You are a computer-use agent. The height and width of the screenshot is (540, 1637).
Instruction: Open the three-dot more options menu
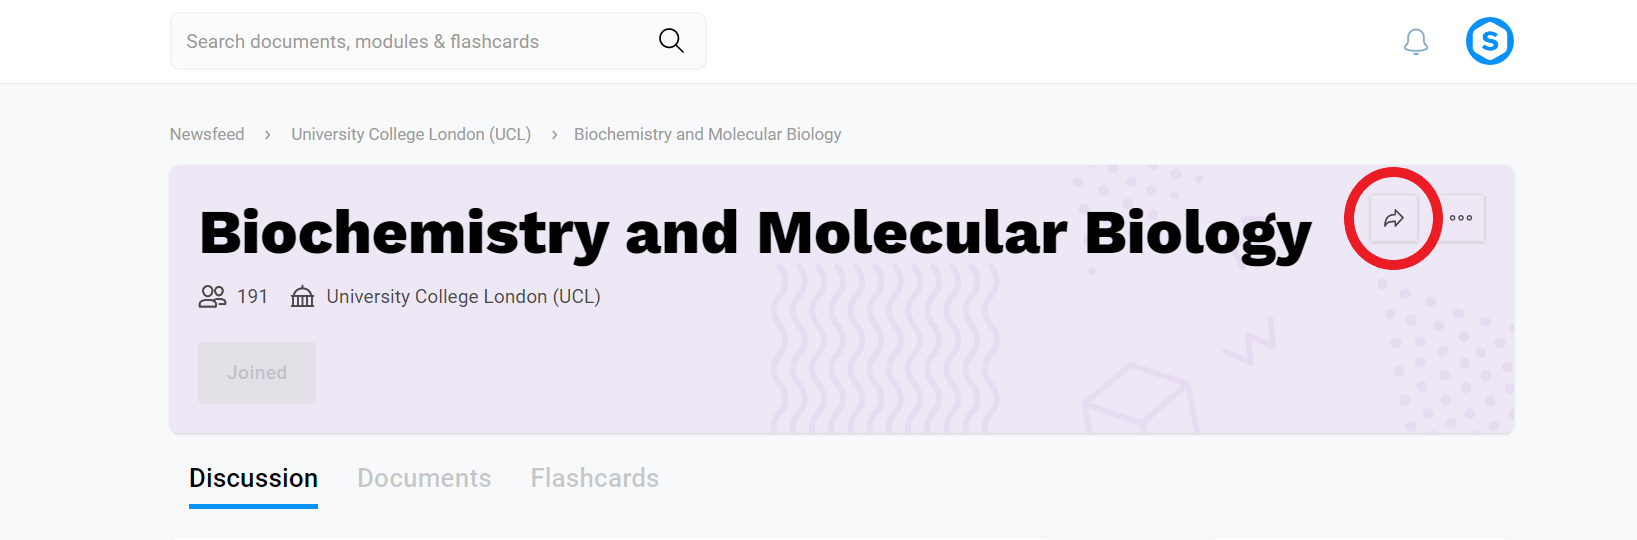click(1461, 218)
